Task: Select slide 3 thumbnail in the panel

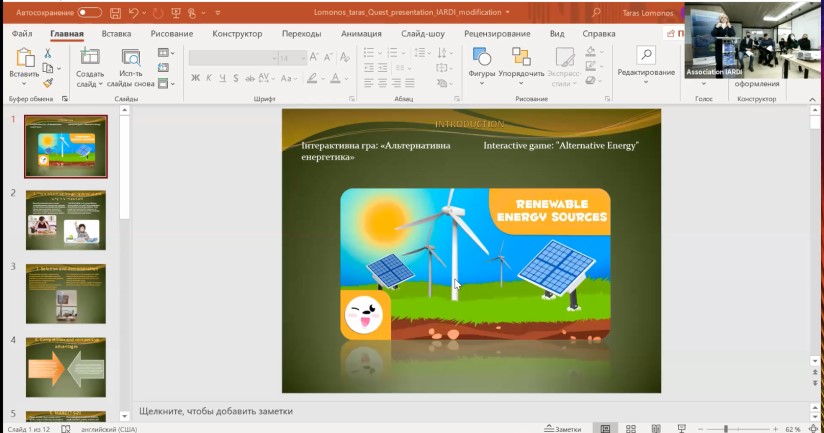Action: point(66,294)
